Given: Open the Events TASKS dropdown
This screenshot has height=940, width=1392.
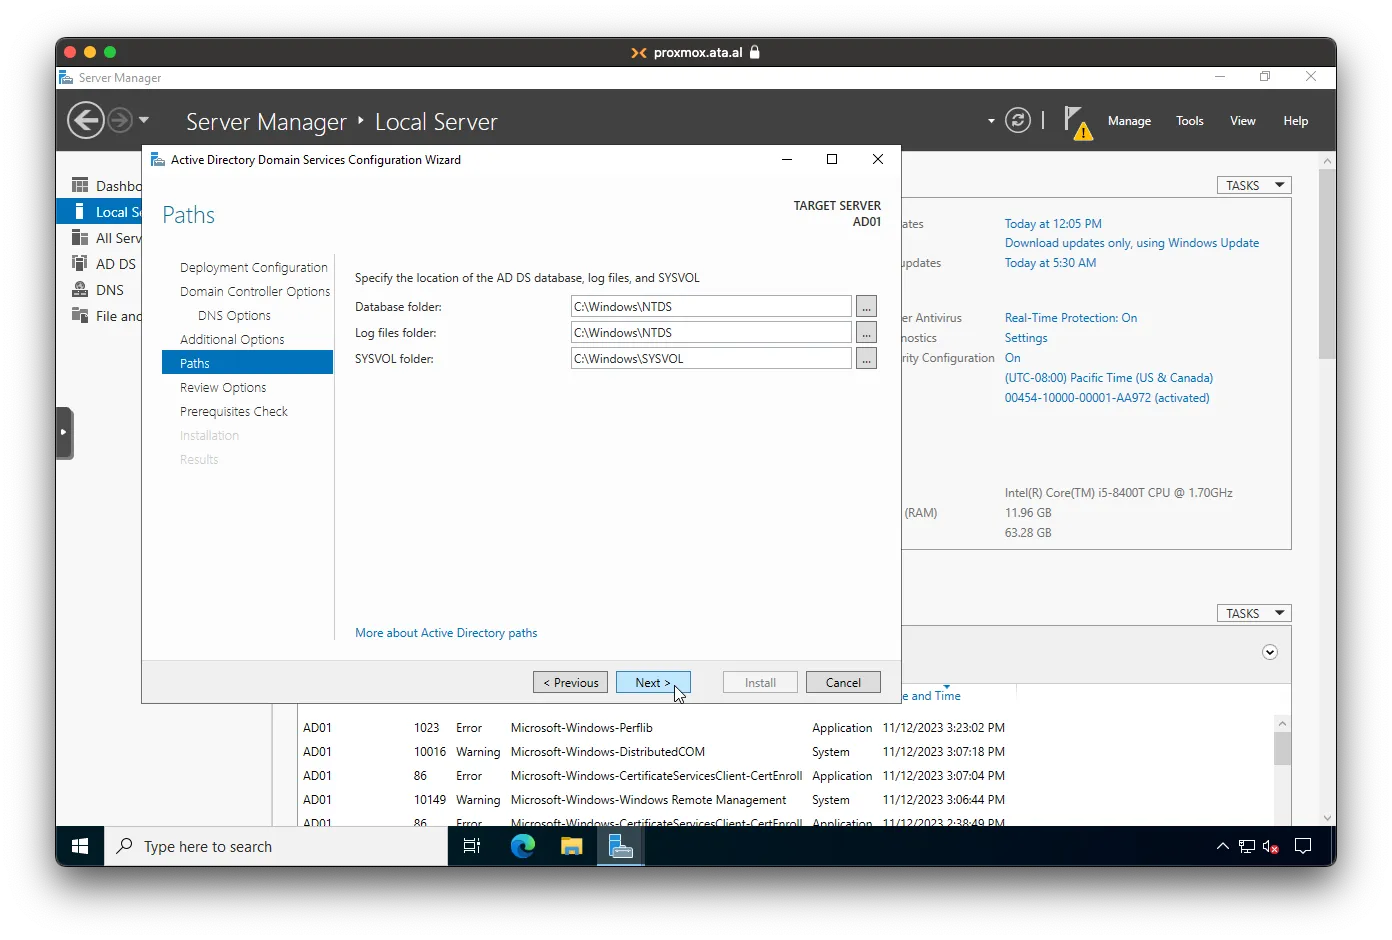Looking at the screenshot, I should [x=1254, y=613].
